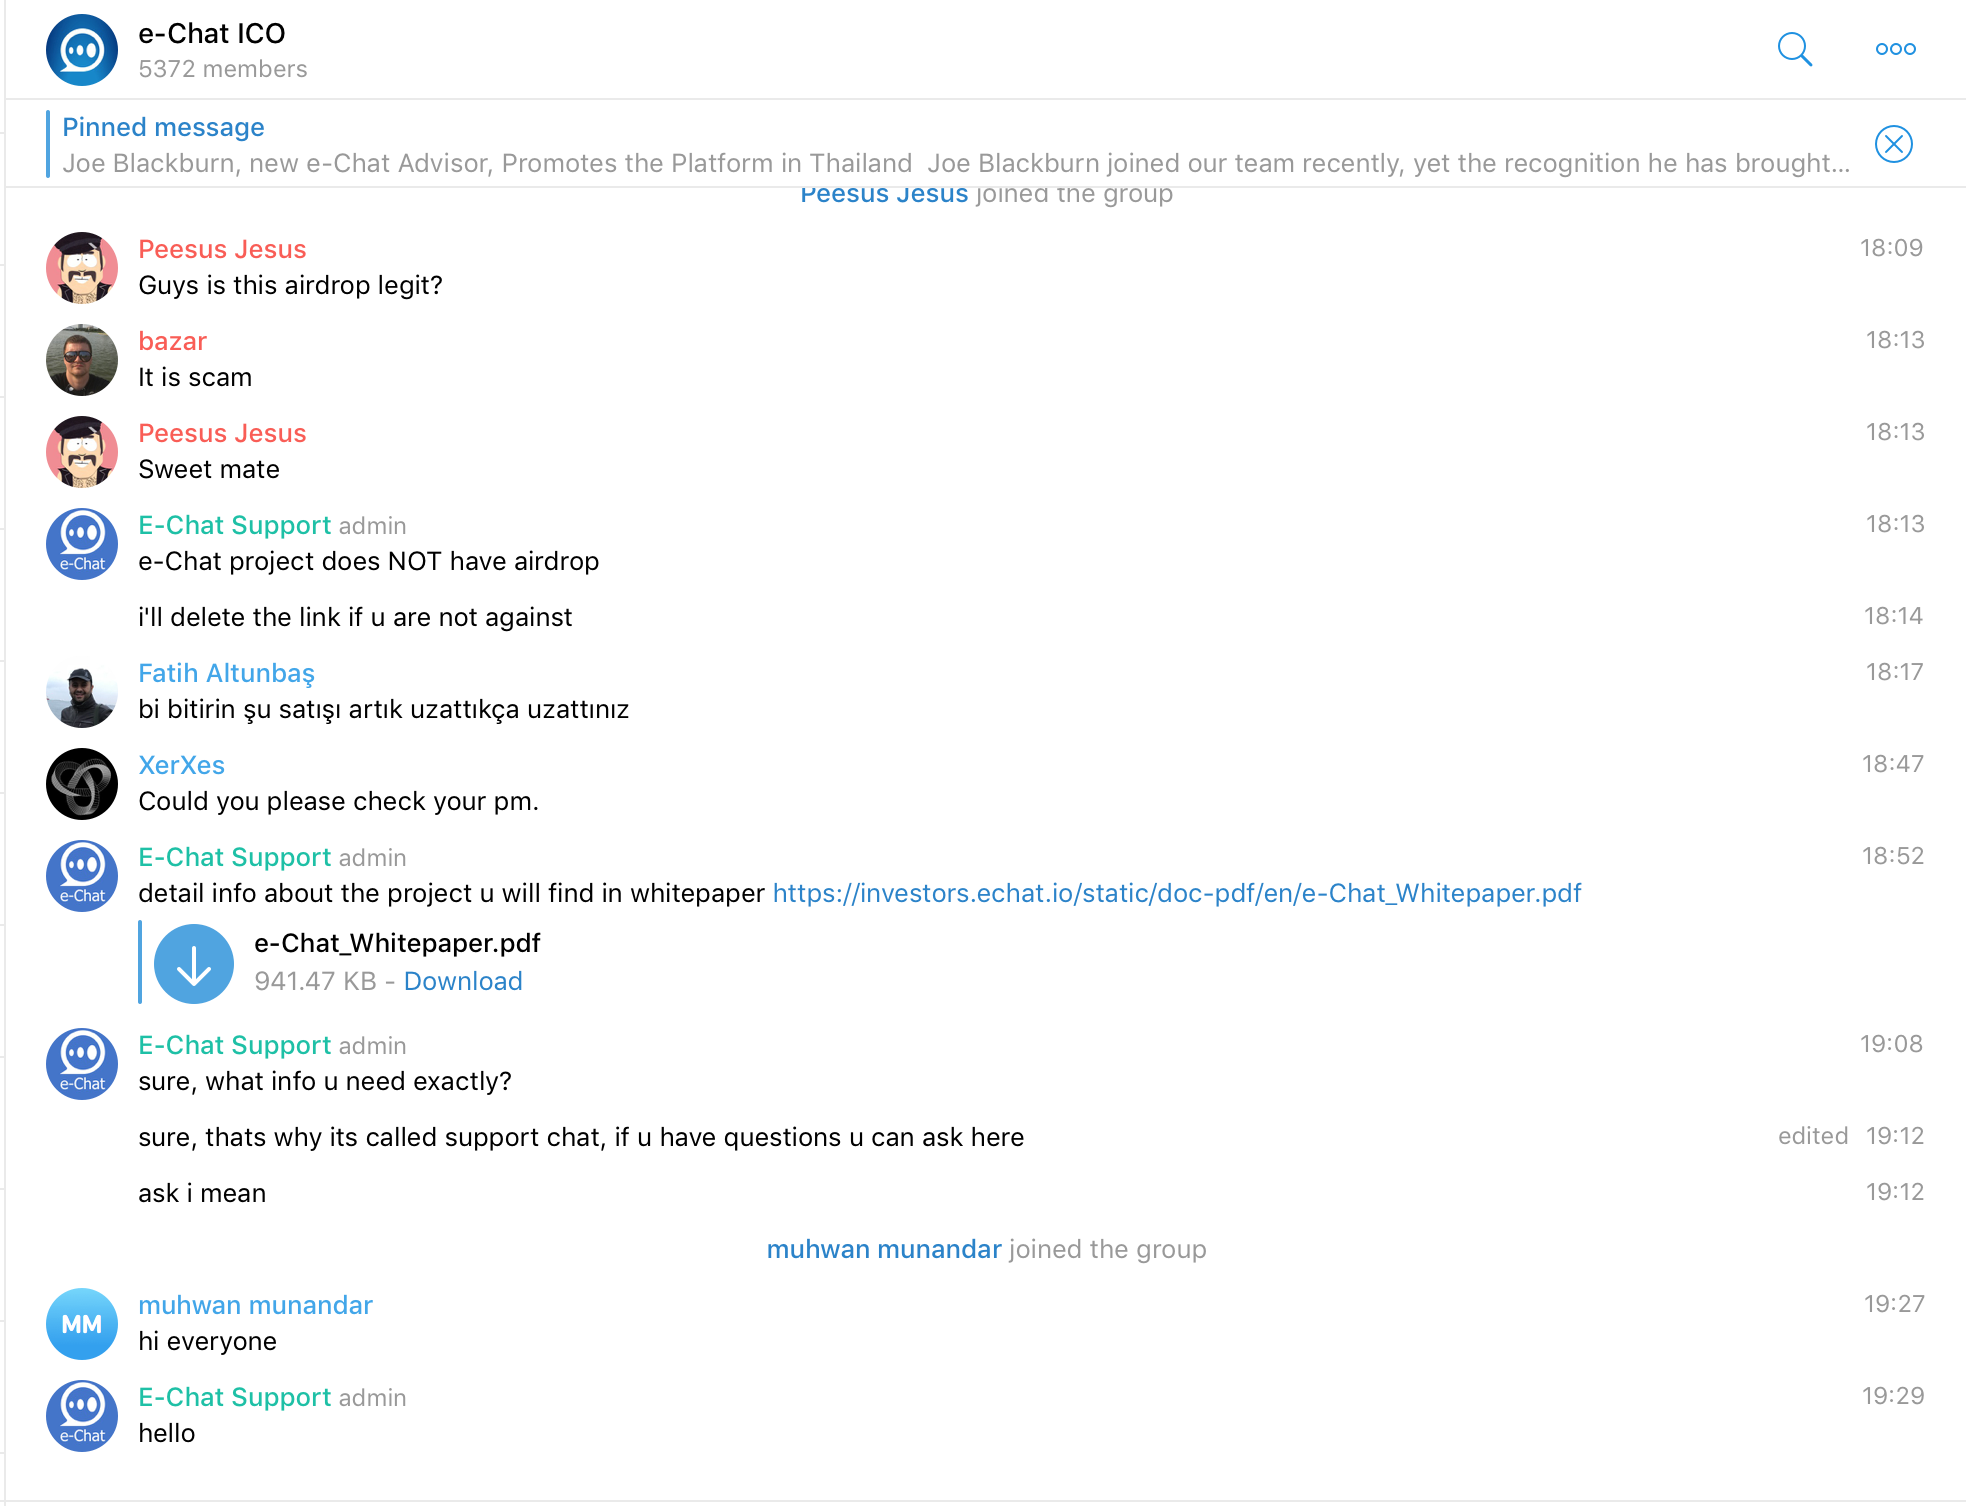Click the e-Chat ICO group title
The image size is (1966, 1506).
click(x=212, y=33)
